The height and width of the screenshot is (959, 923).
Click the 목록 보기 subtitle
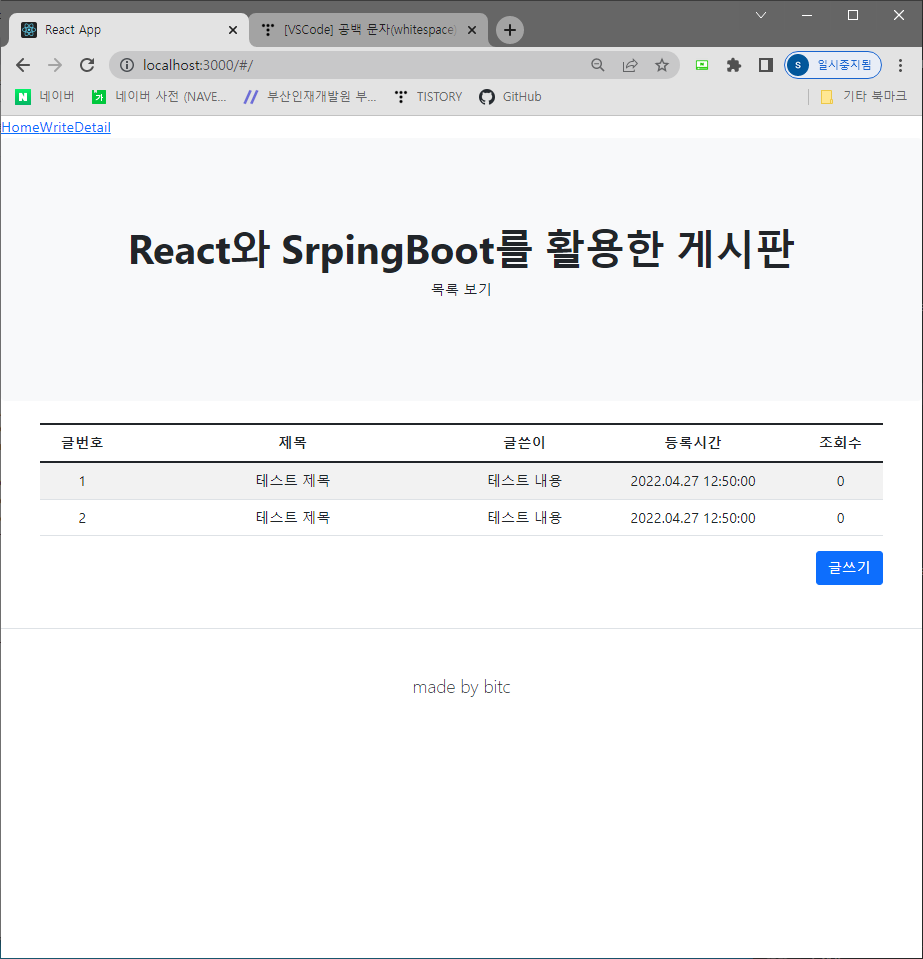(x=461, y=289)
